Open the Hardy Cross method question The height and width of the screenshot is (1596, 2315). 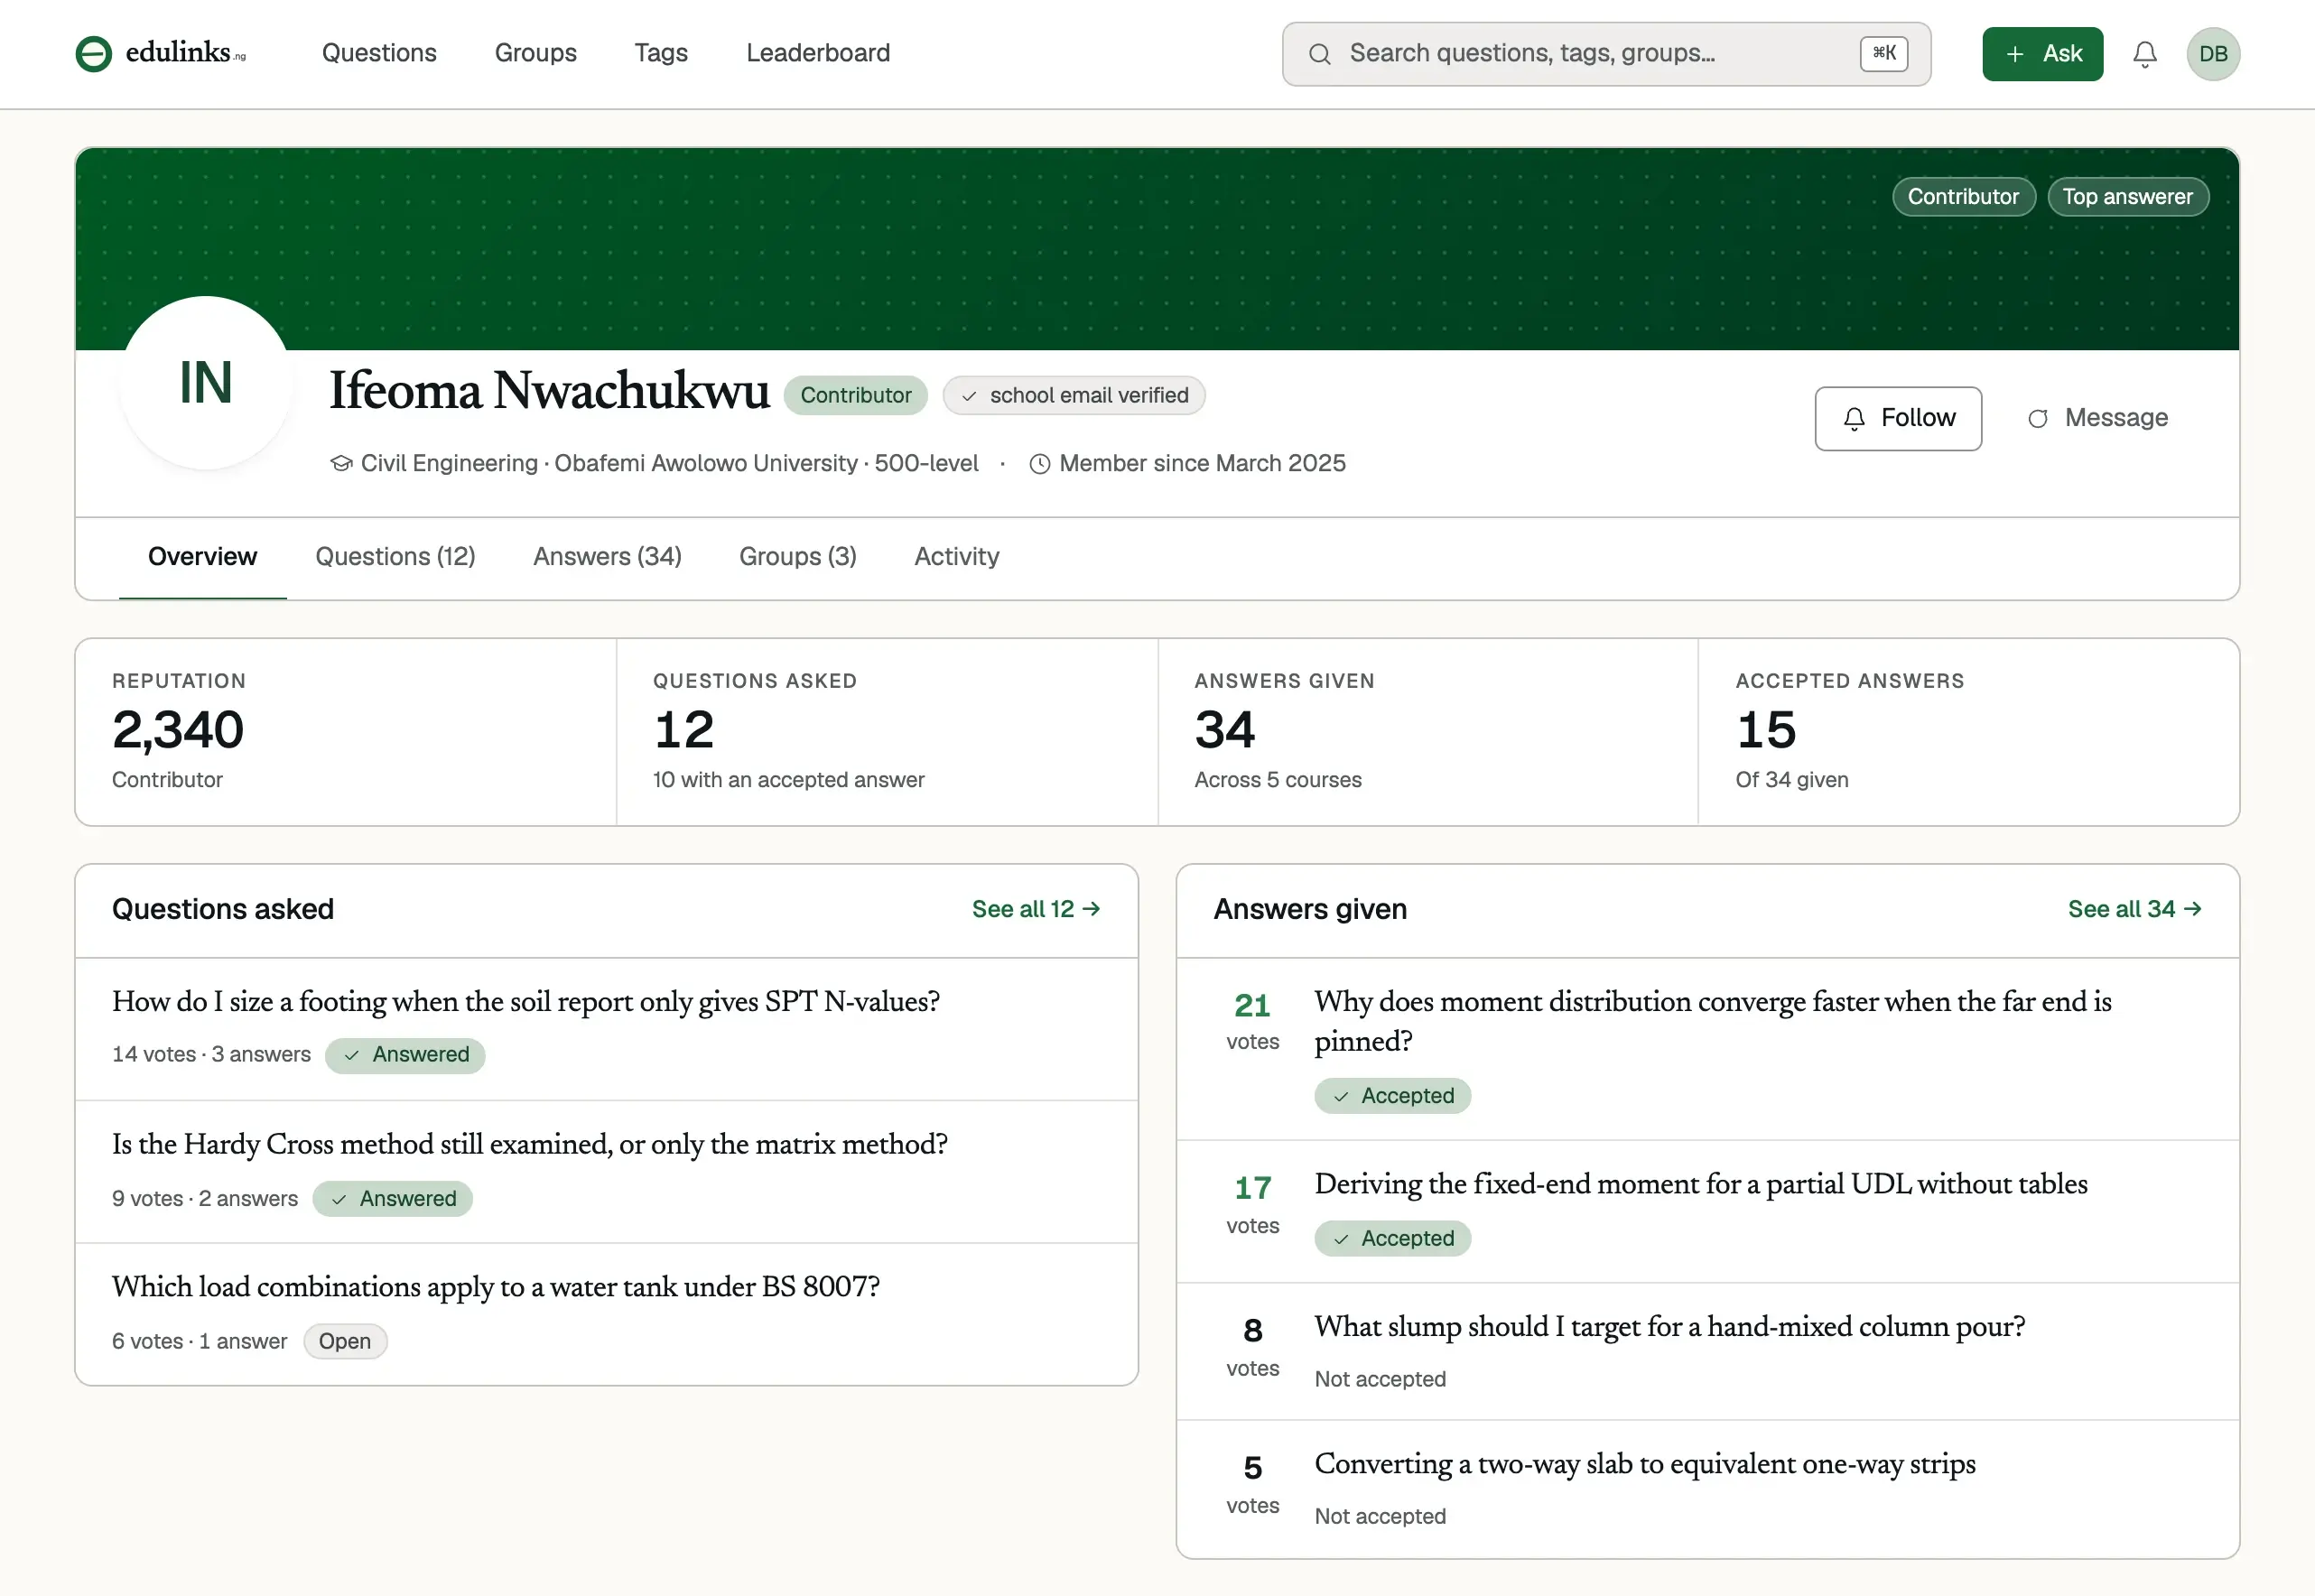click(x=530, y=1145)
